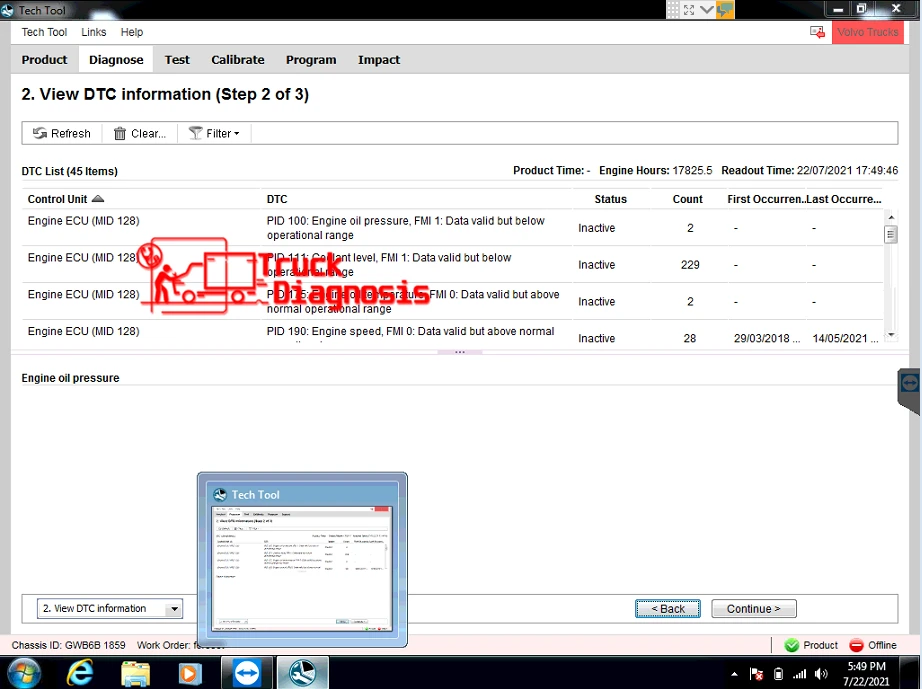
Task: Sort by Last Occurrence column header
Action: (843, 199)
